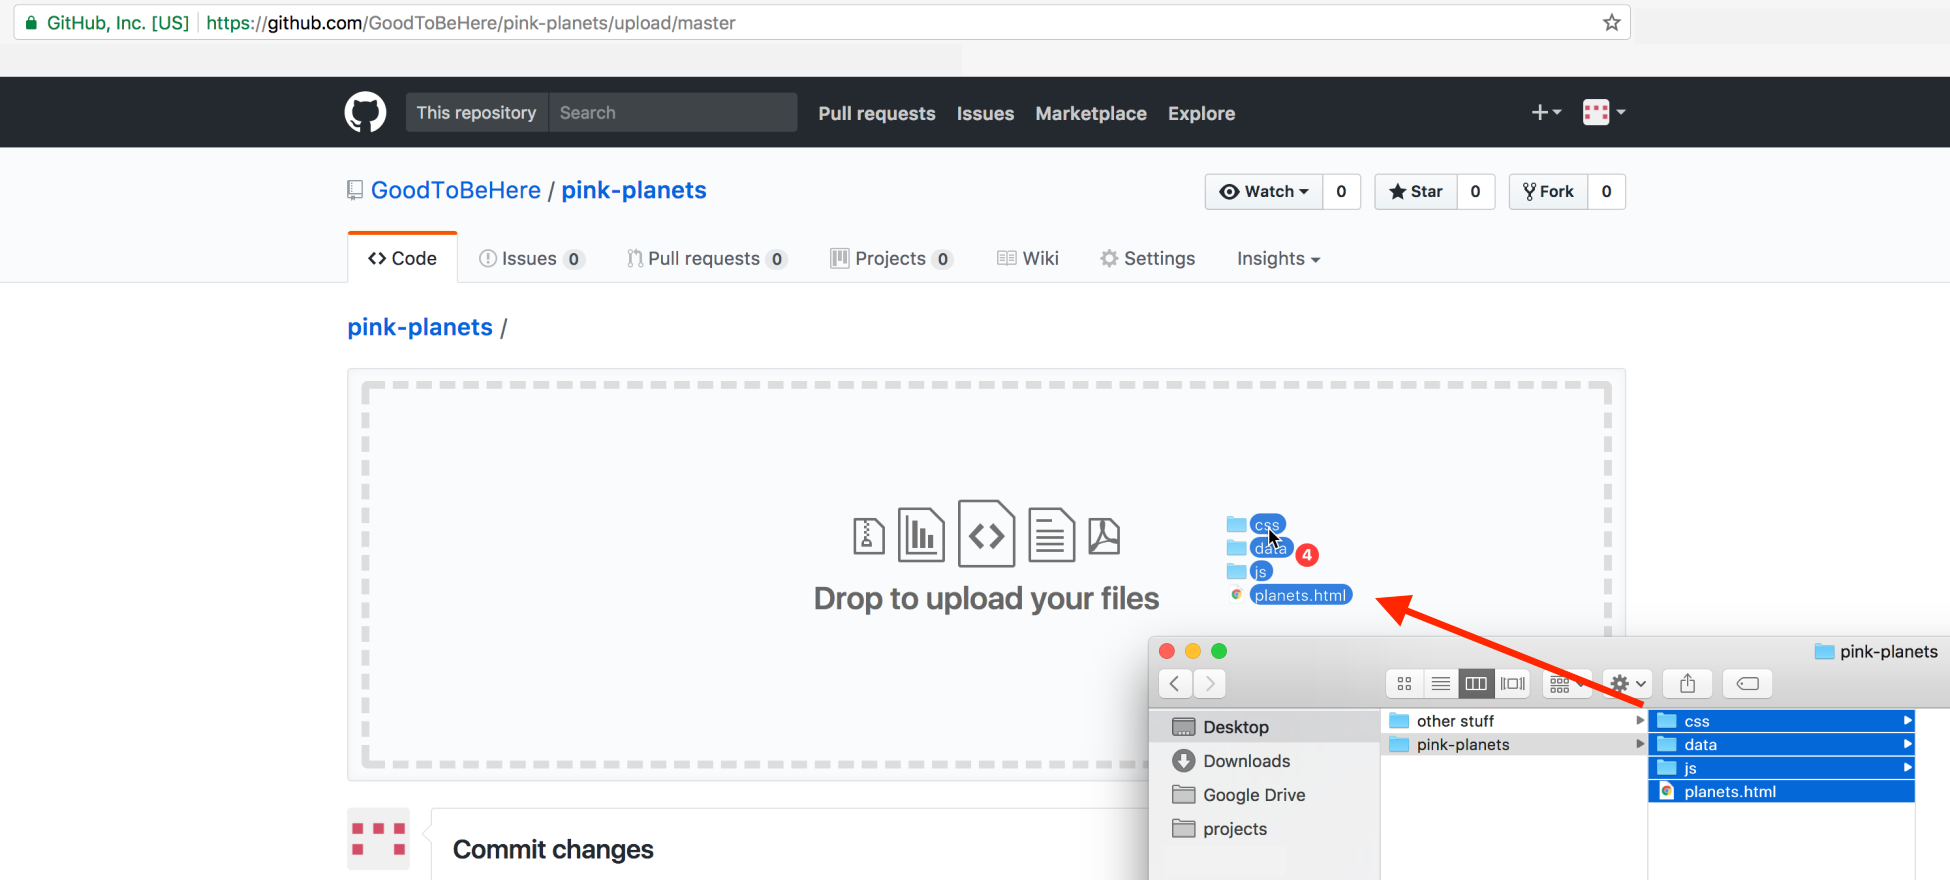Select Google Drive in the Finder sidebar
The width and height of the screenshot is (1950, 880).
tap(1265, 795)
